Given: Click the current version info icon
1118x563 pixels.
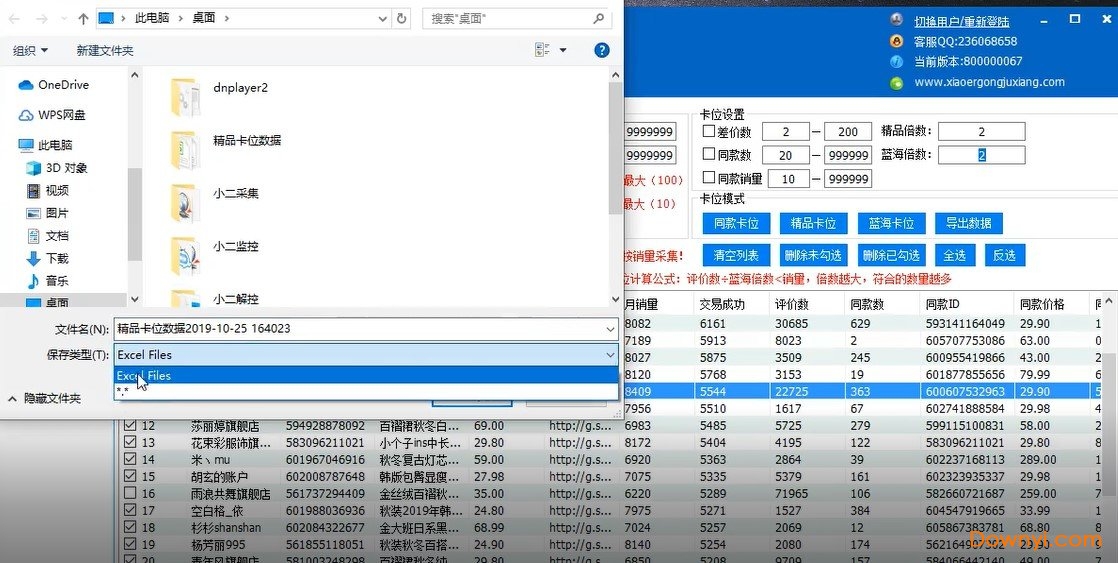Looking at the screenshot, I should [896, 61].
